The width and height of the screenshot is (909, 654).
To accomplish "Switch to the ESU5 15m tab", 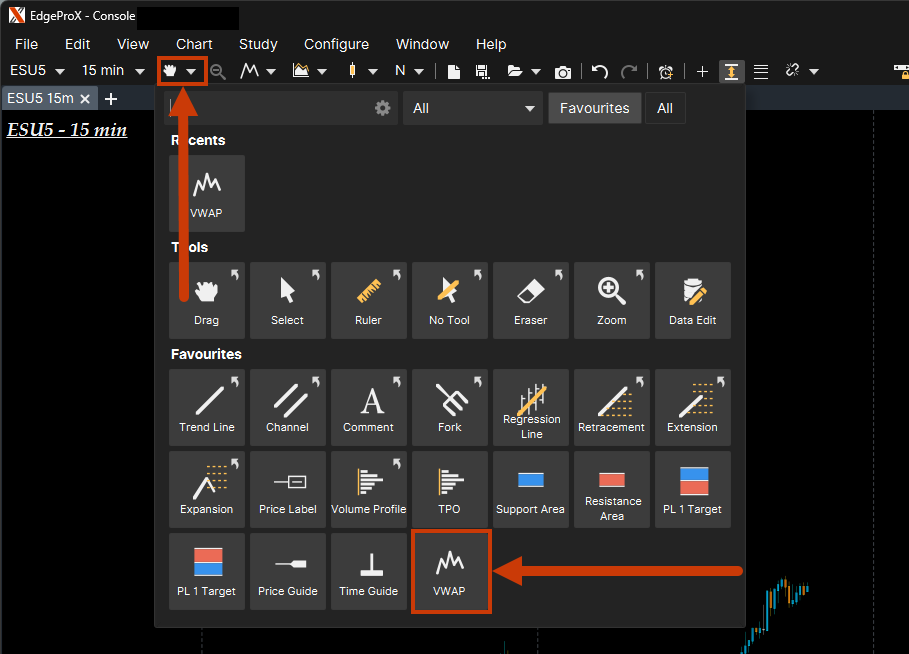I will [40, 98].
